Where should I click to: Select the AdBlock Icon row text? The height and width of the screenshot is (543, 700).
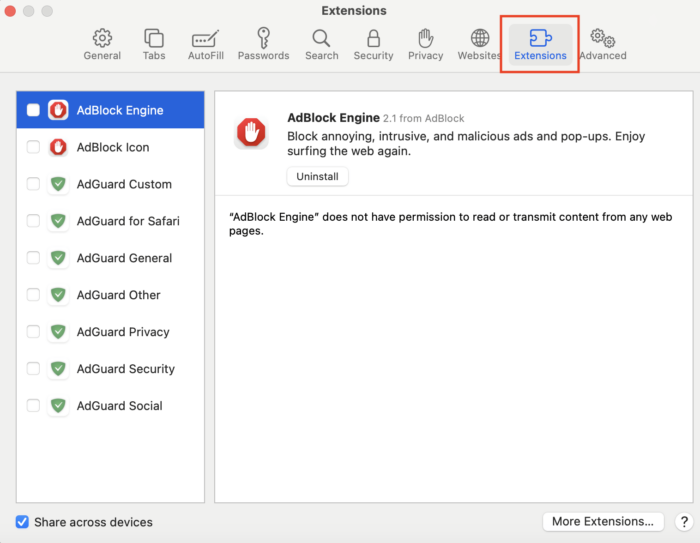point(113,147)
